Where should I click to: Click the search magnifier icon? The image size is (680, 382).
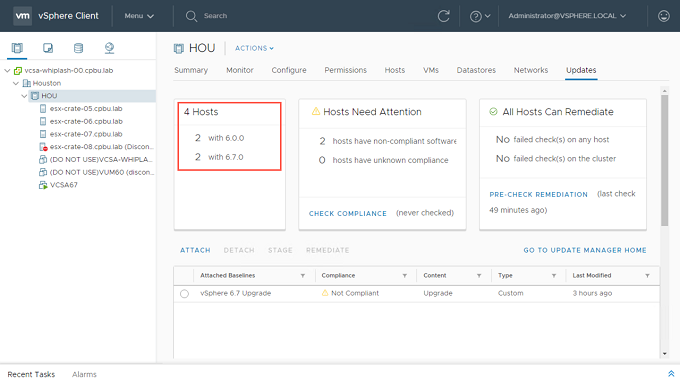191,16
